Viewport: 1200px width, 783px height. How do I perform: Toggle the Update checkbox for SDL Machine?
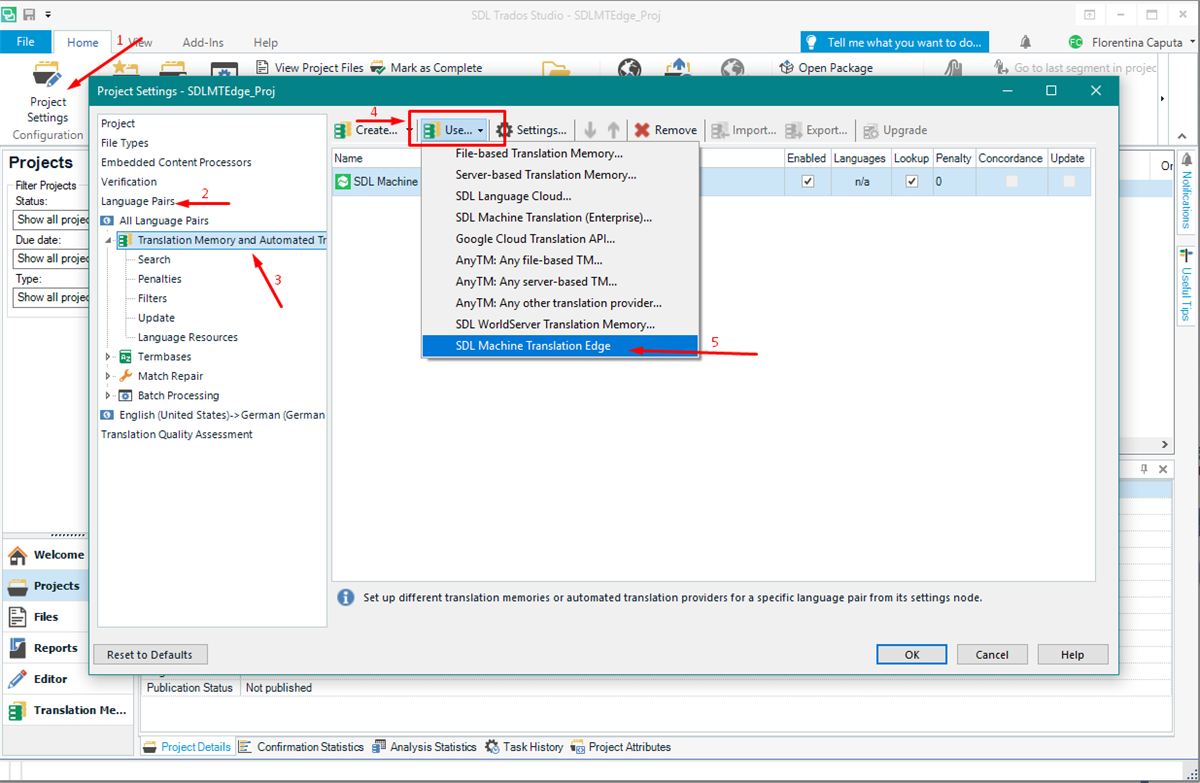(1069, 182)
